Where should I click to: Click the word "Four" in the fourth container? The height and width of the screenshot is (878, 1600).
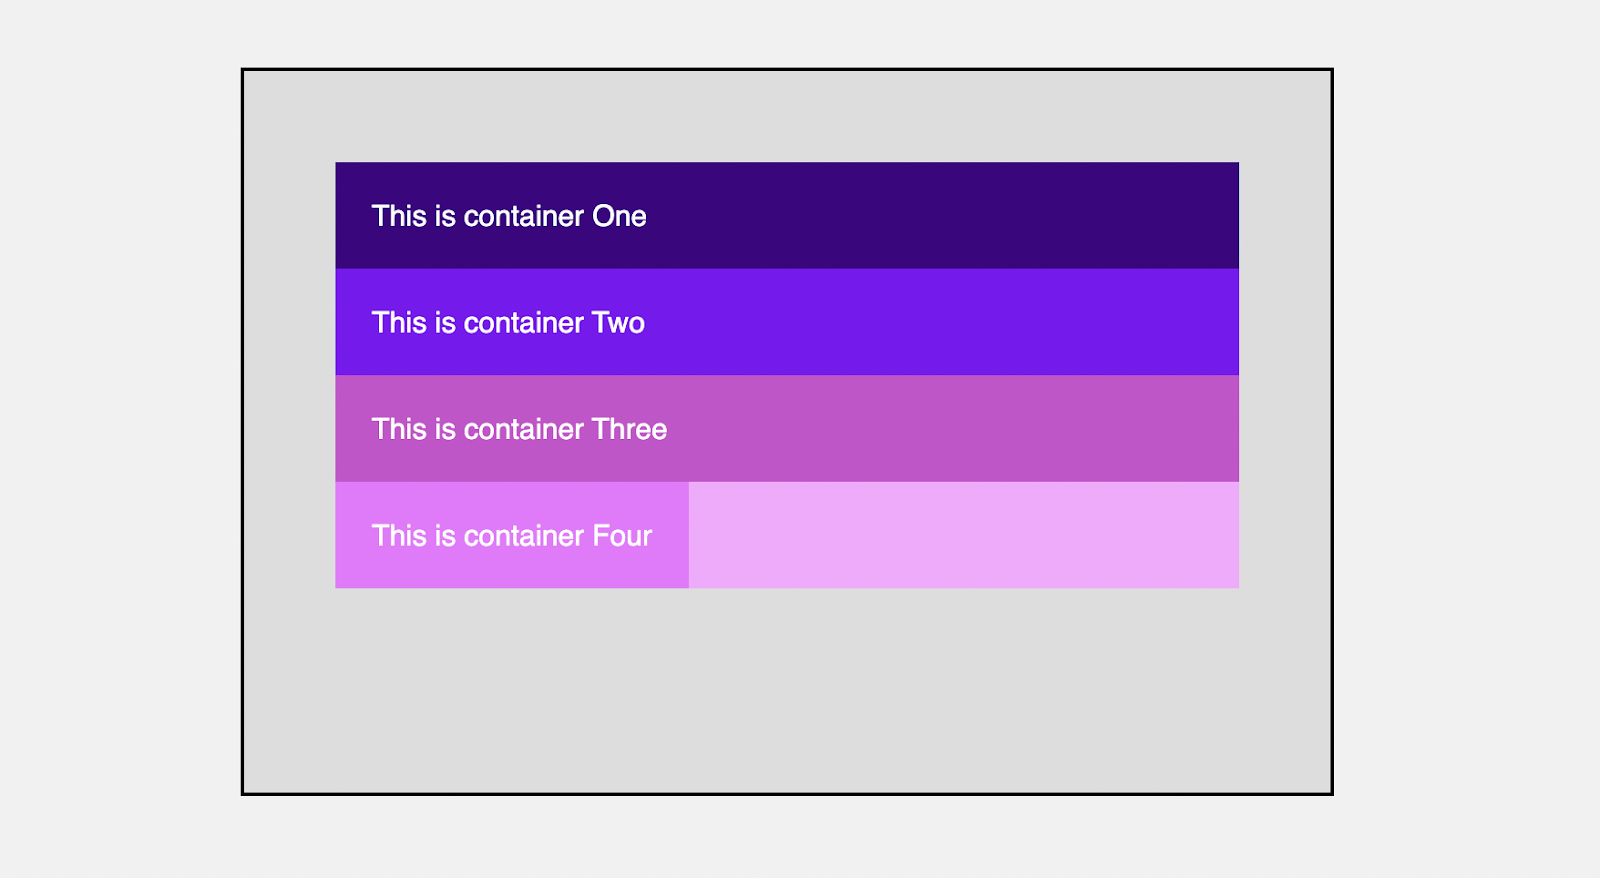(x=622, y=536)
